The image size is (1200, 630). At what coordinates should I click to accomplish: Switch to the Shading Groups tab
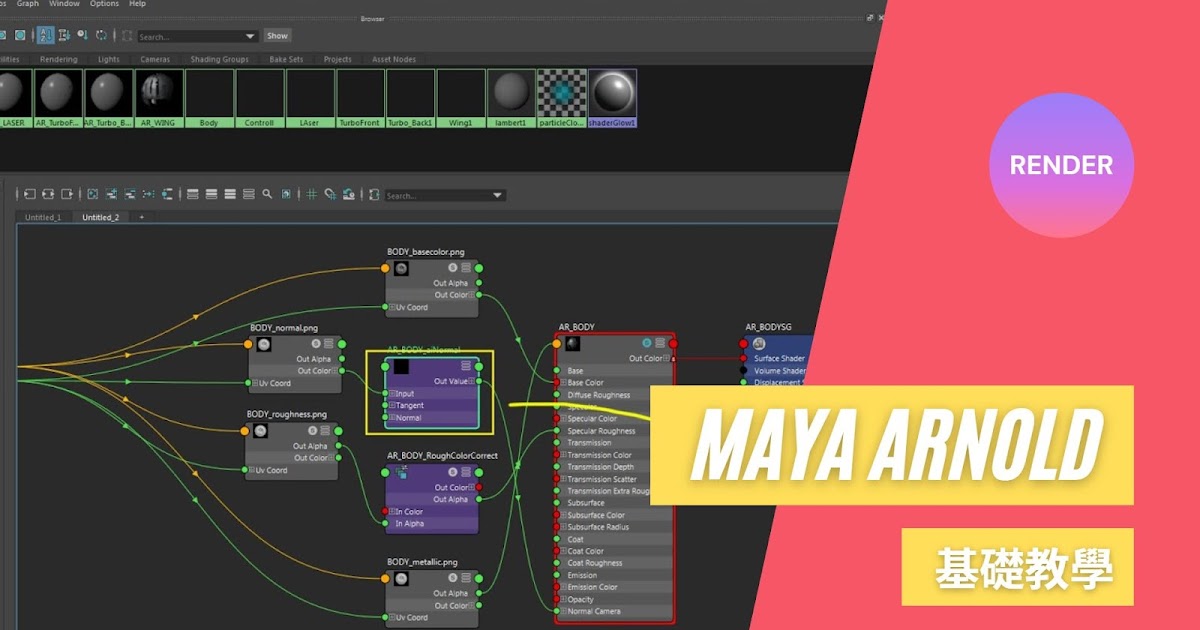pos(219,59)
